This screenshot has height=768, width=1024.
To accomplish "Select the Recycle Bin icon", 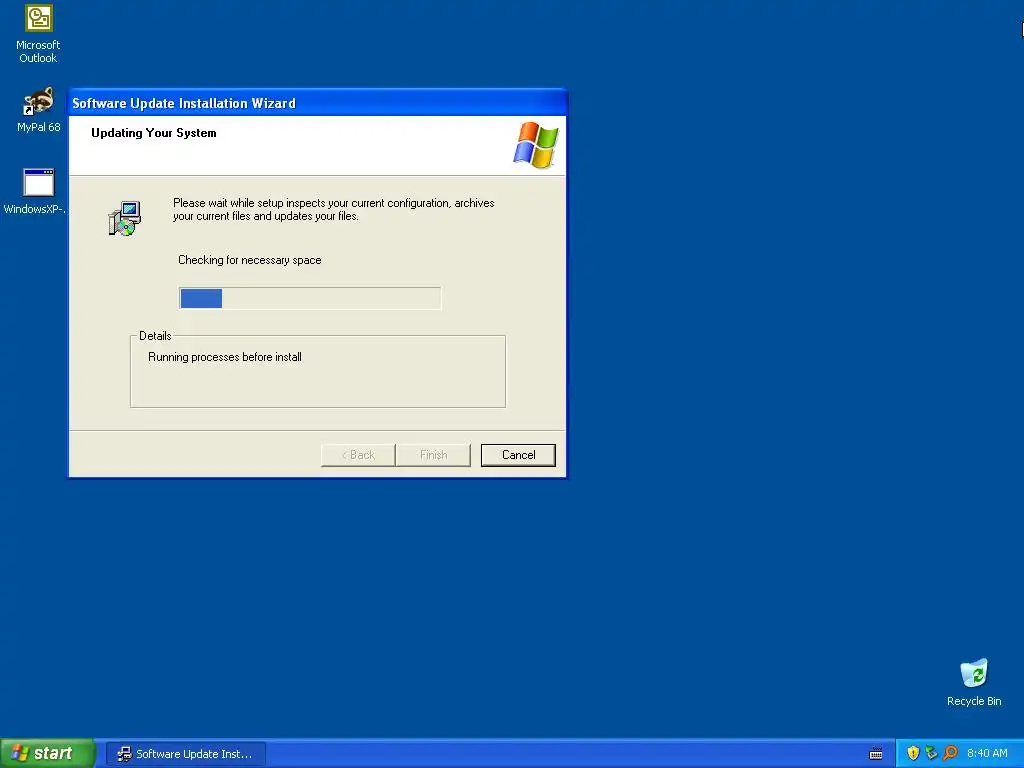I will point(974,682).
